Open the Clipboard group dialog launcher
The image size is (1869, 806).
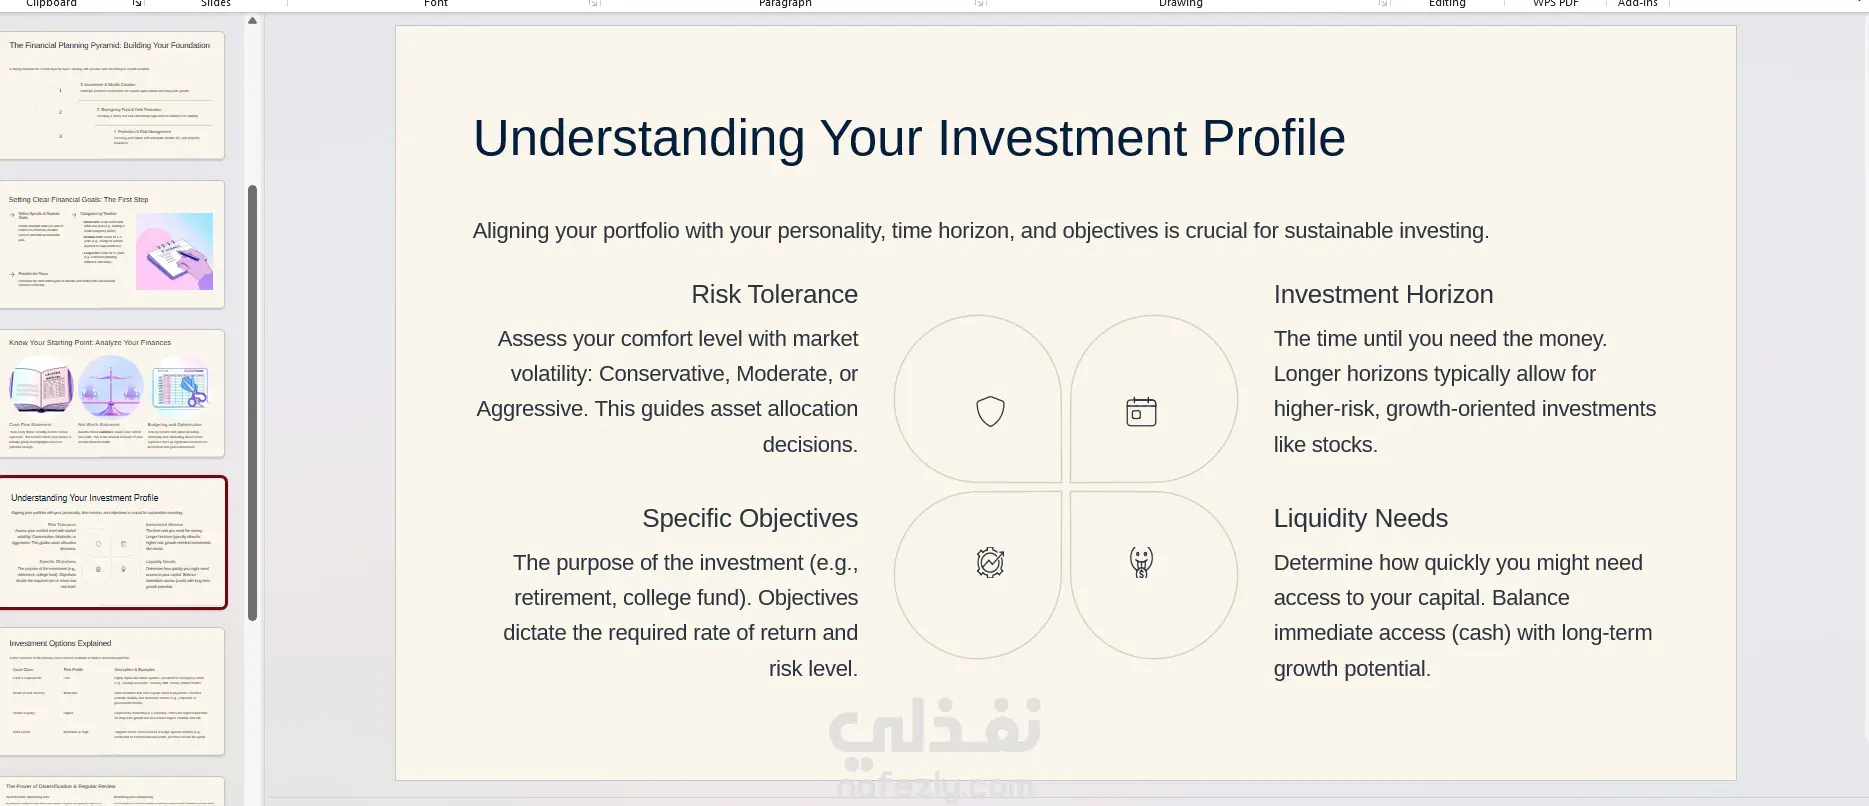[137, 4]
